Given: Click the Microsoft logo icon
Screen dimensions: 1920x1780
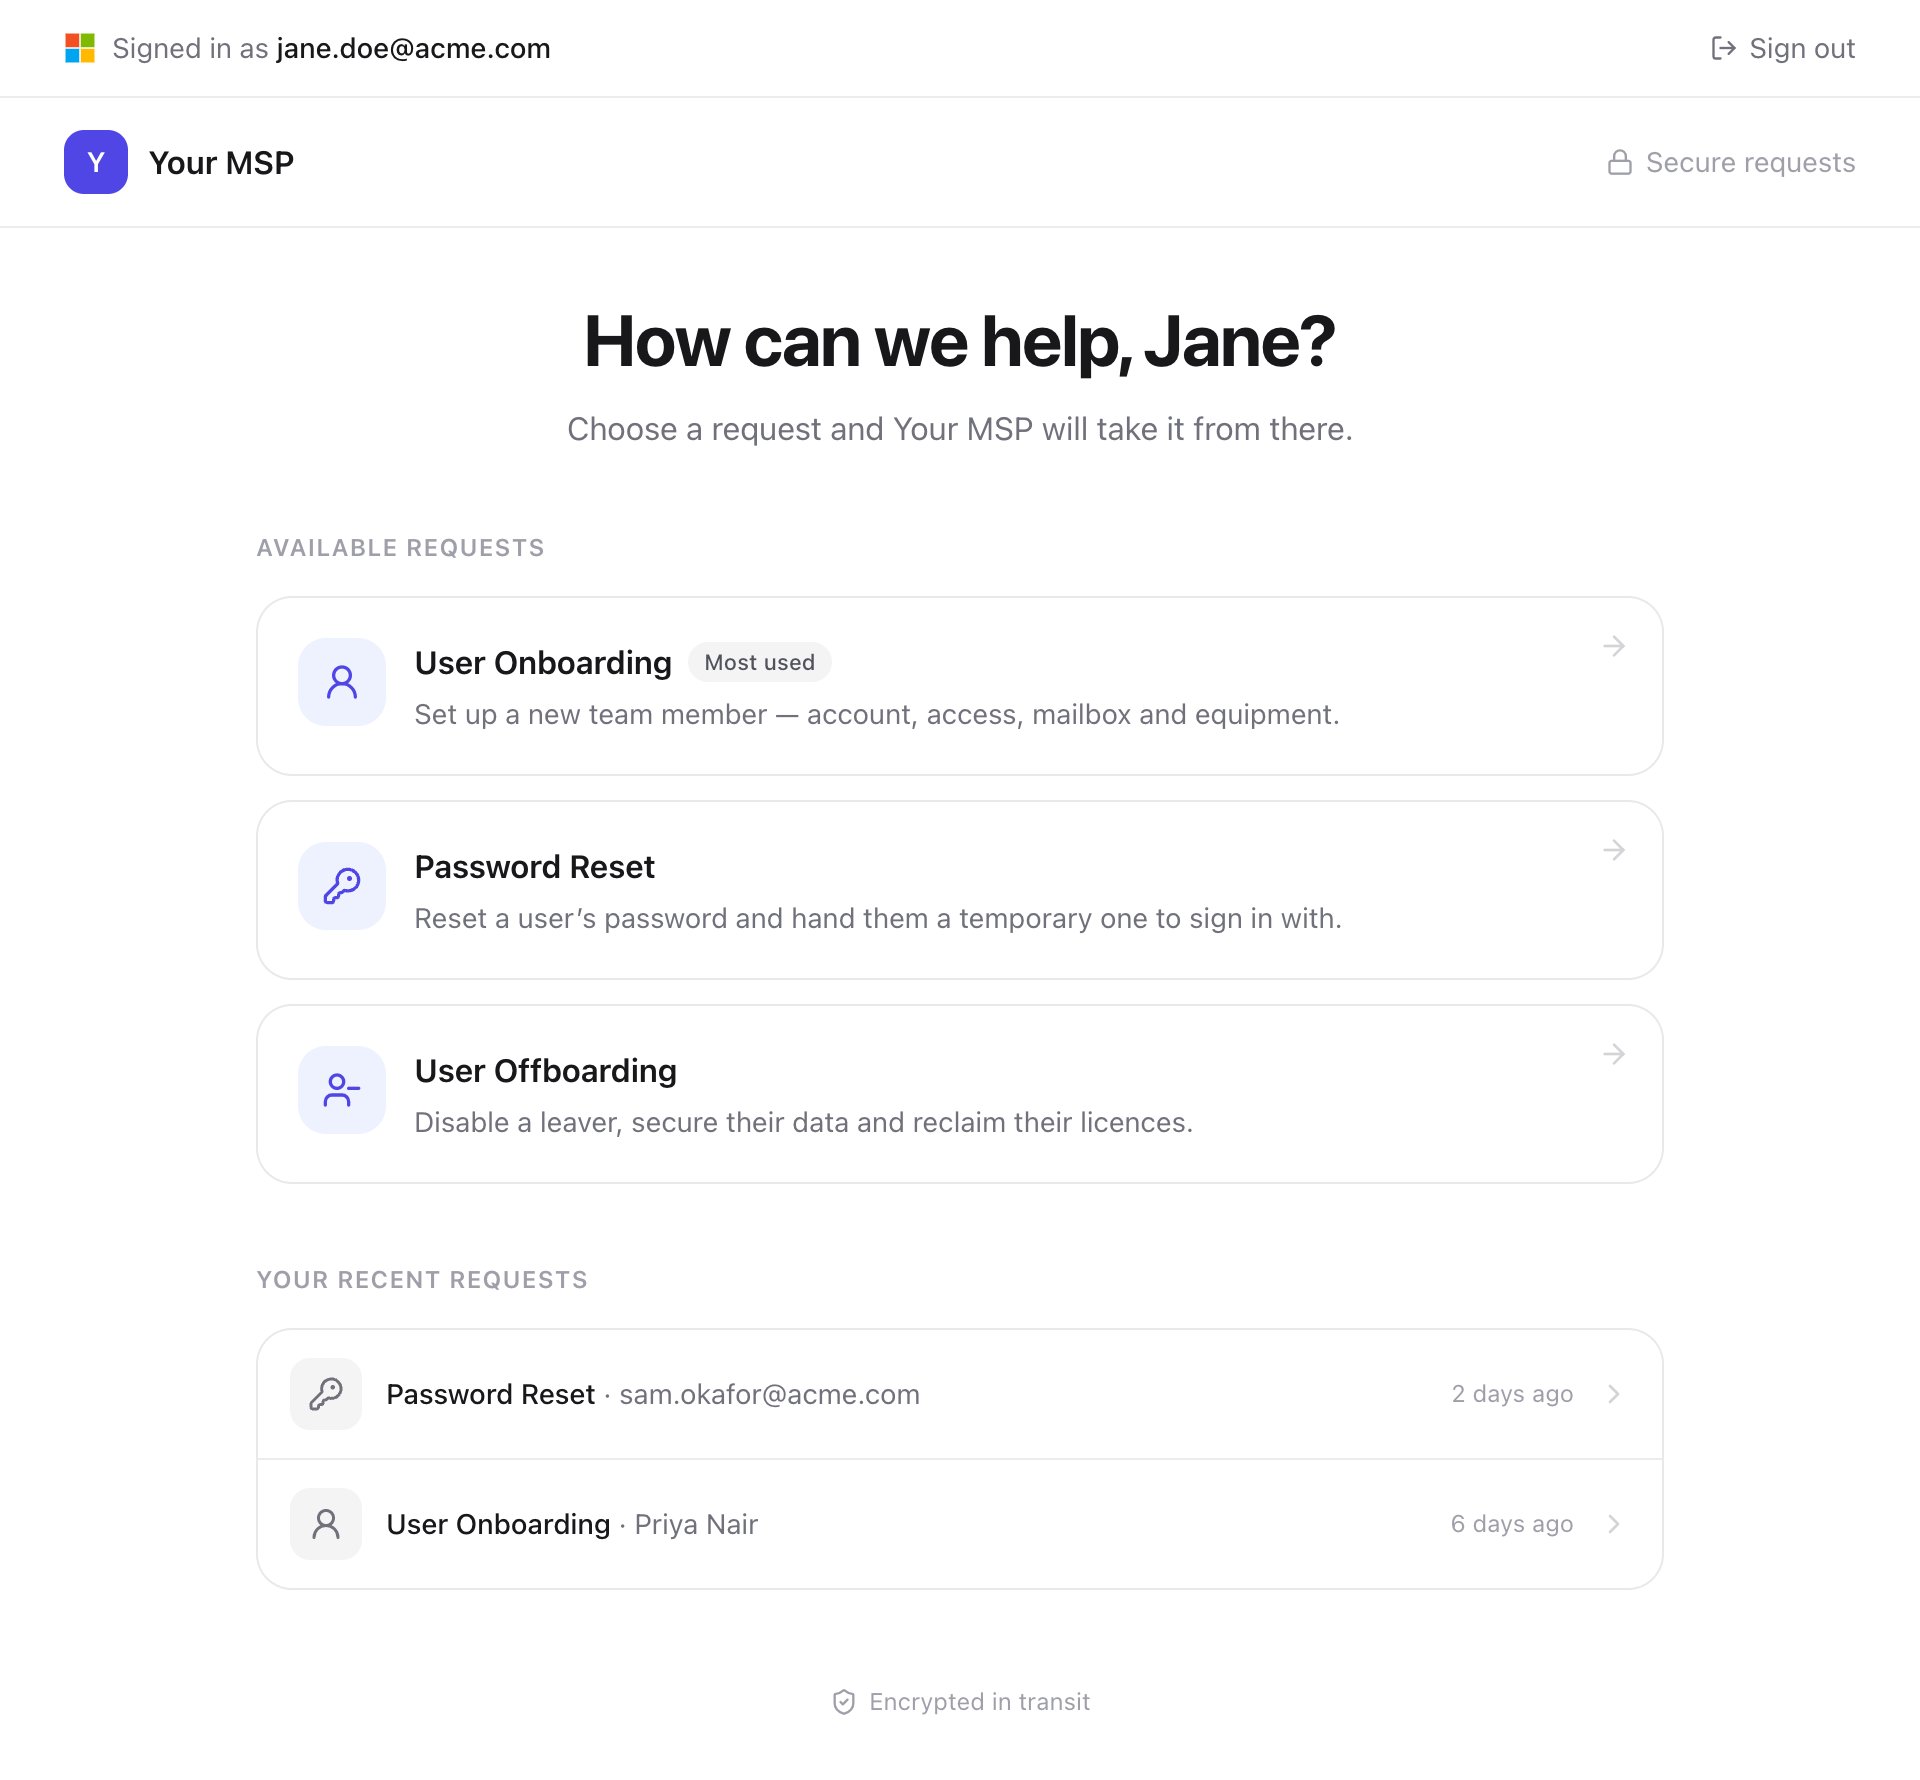Looking at the screenshot, I should tap(80, 48).
